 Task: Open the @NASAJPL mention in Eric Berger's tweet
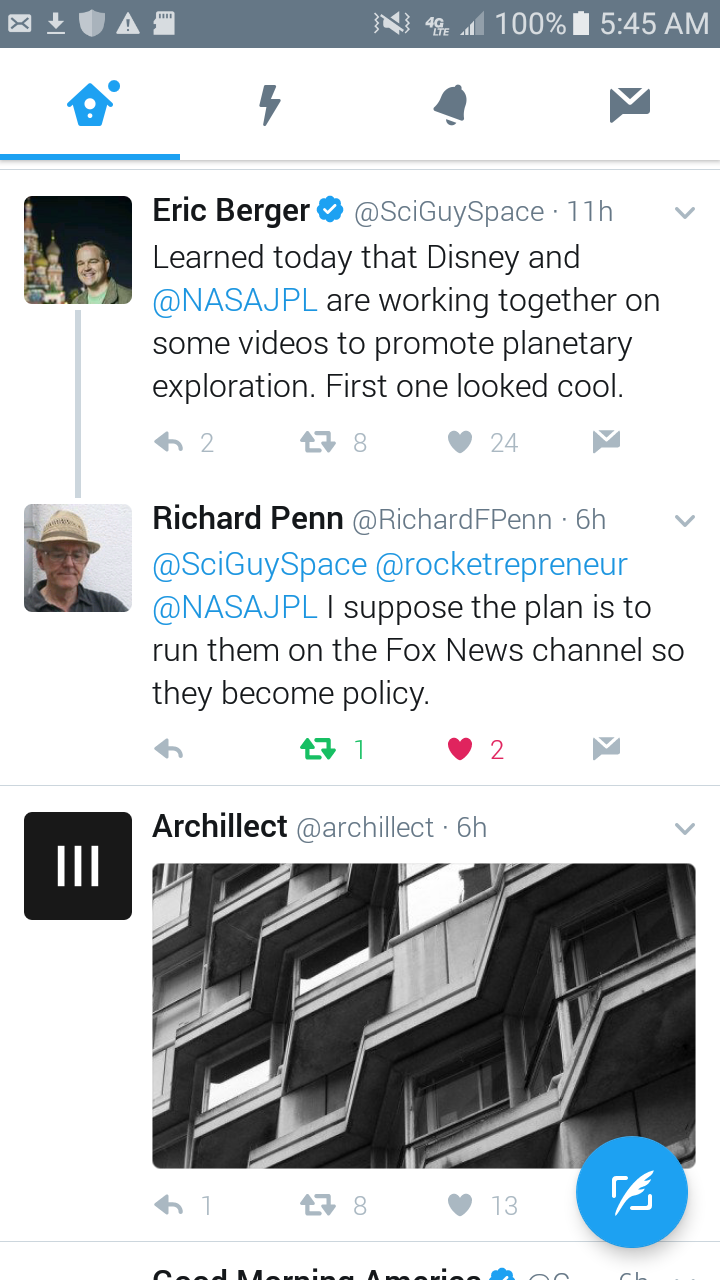coord(235,300)
